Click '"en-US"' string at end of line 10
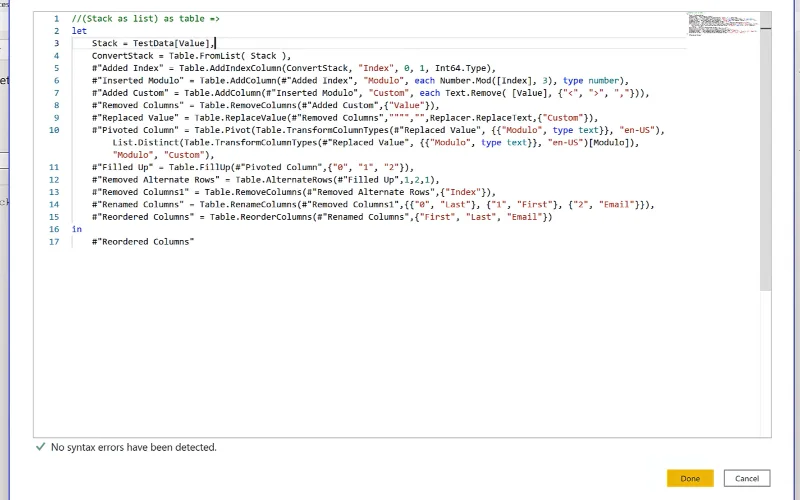 tap(637, 130)
